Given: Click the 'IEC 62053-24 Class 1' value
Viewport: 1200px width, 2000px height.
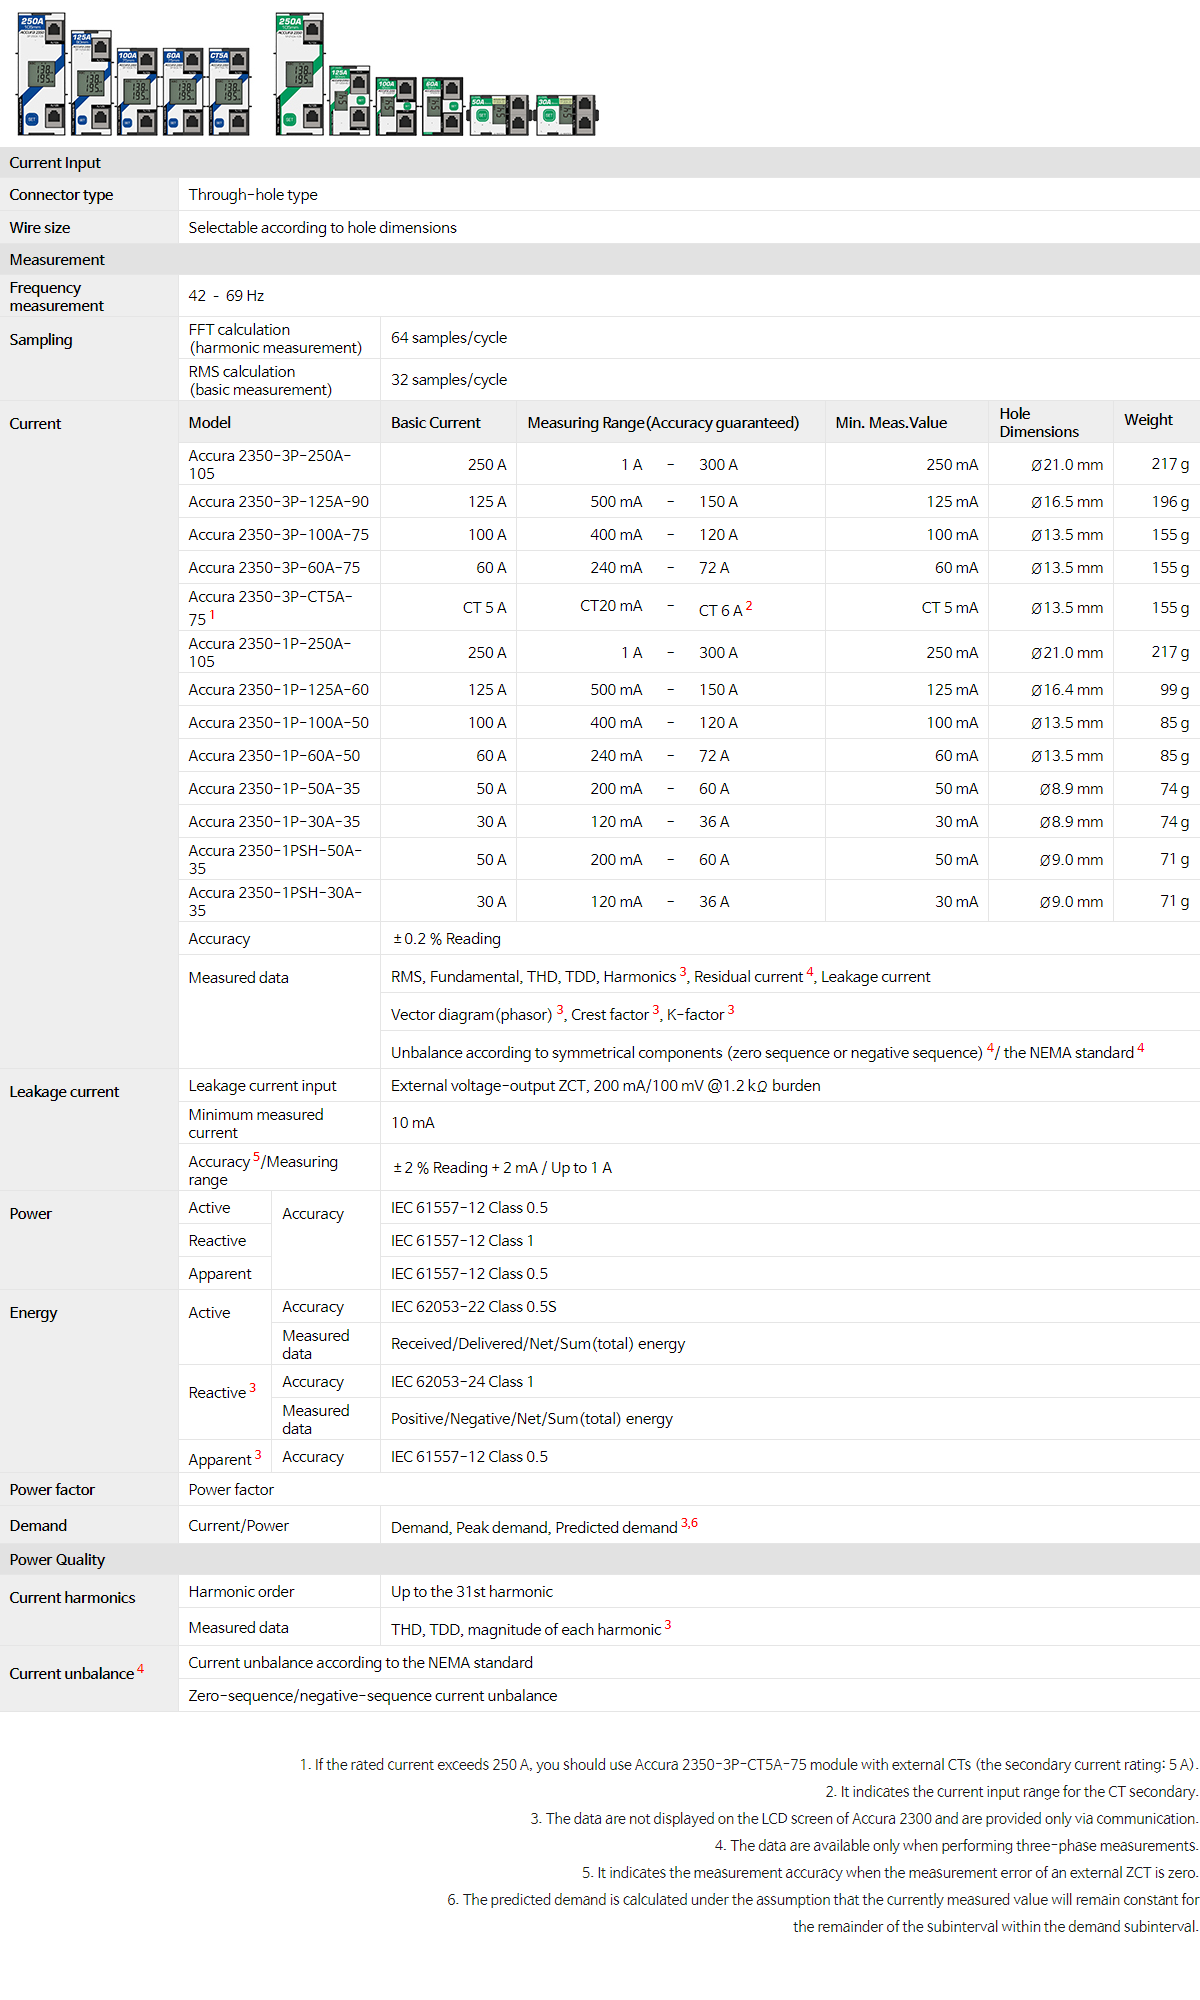Looking at the screenshot, I should [x=462, y=1382].
